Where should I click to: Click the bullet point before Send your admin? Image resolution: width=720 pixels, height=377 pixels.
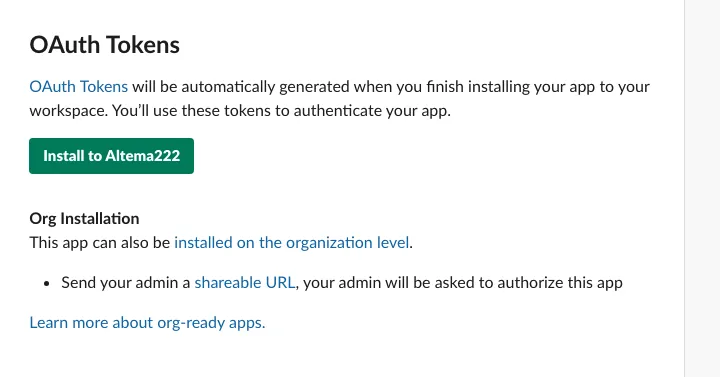point(46,283)
